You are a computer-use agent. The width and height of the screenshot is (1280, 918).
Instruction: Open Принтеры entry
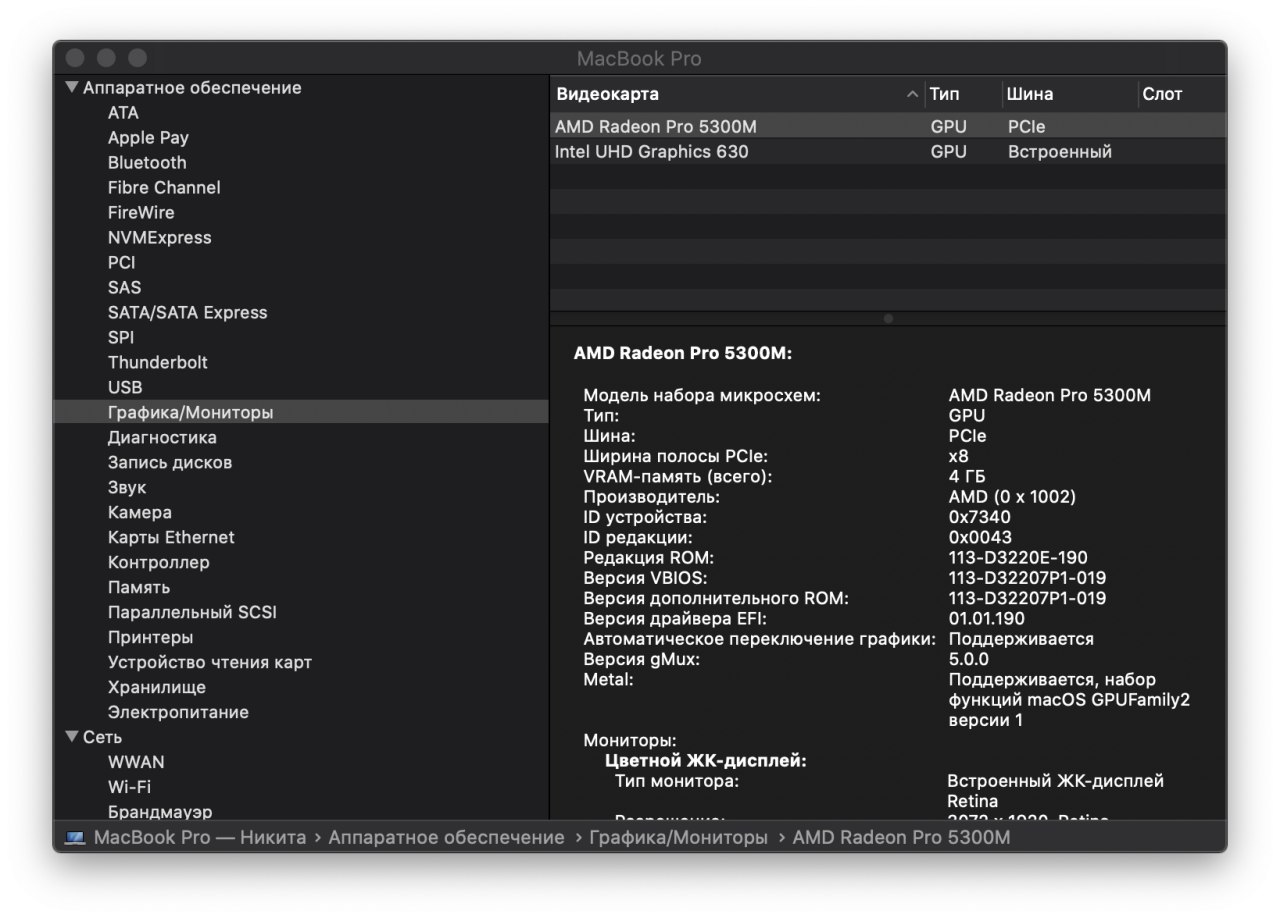(150, 637)
